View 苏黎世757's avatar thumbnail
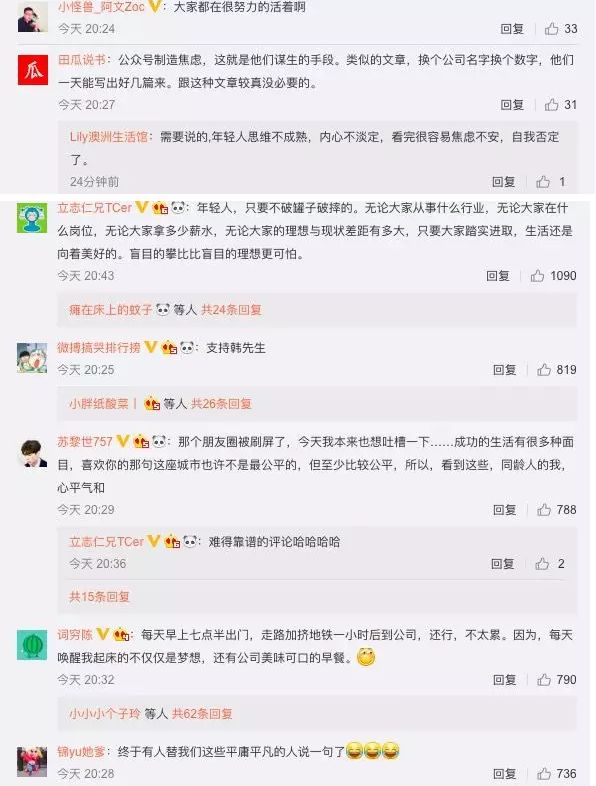Screen dimensions: 596x786 32,452
